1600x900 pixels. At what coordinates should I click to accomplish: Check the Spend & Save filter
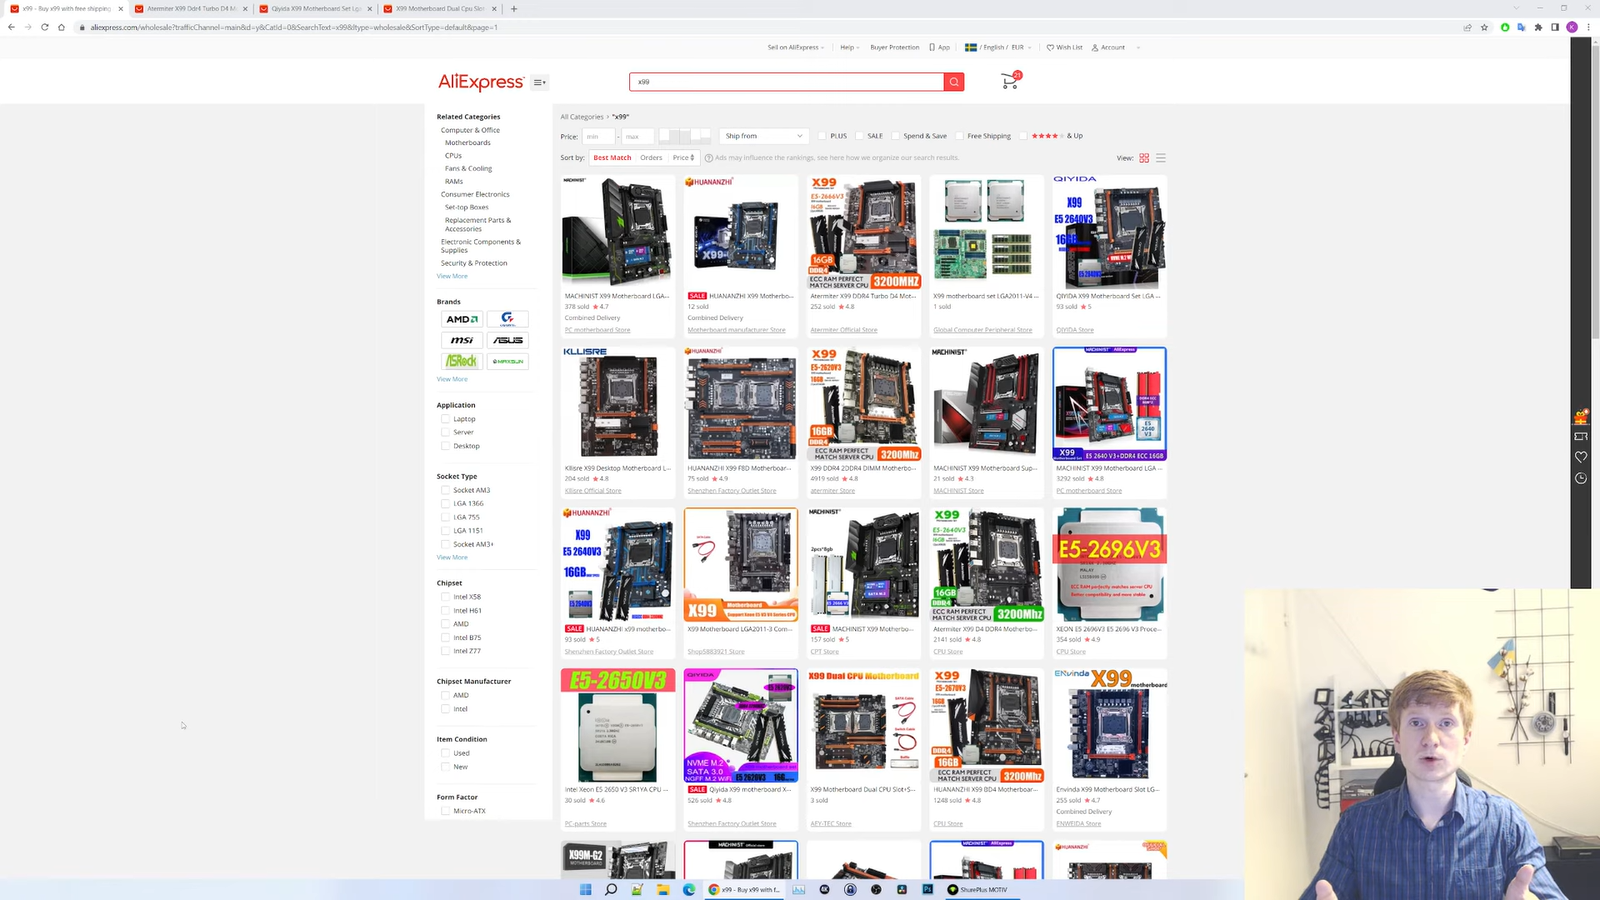895,136
